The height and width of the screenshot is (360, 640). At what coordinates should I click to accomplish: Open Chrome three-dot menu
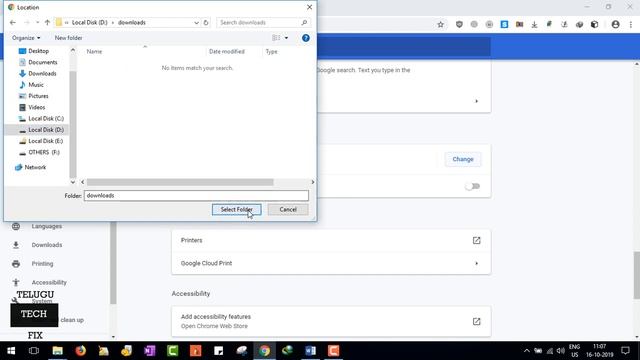pyautogui.click(x=631, y=24)
